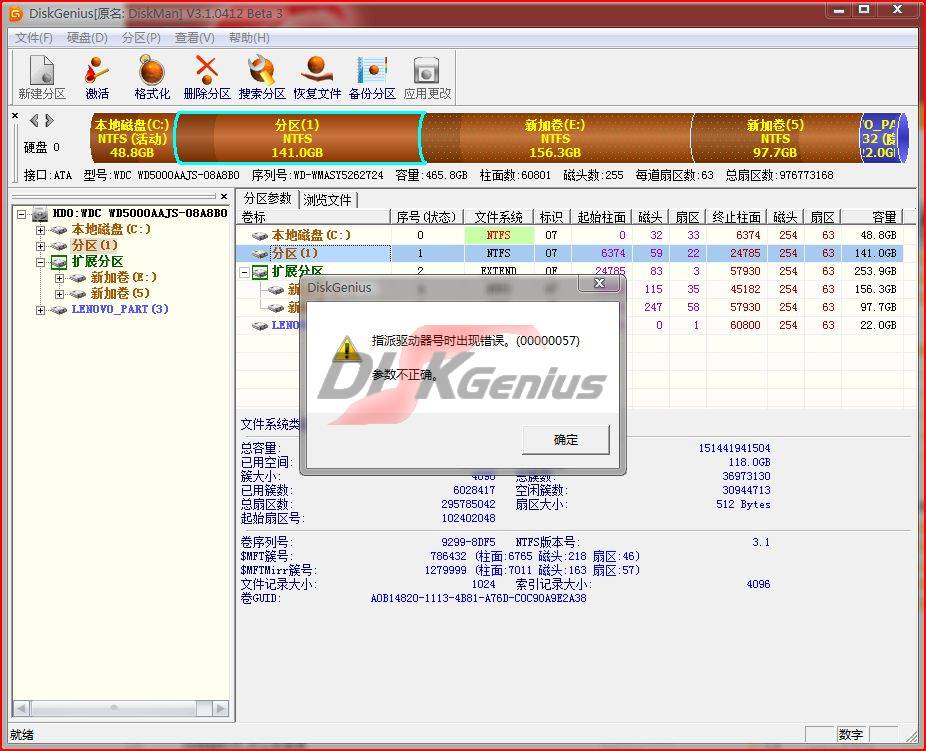Viewport: 926px width, 751px height.
Task: Collapse the HD0:WDC WD5000AAJS tree node
Action: point(22,214)
